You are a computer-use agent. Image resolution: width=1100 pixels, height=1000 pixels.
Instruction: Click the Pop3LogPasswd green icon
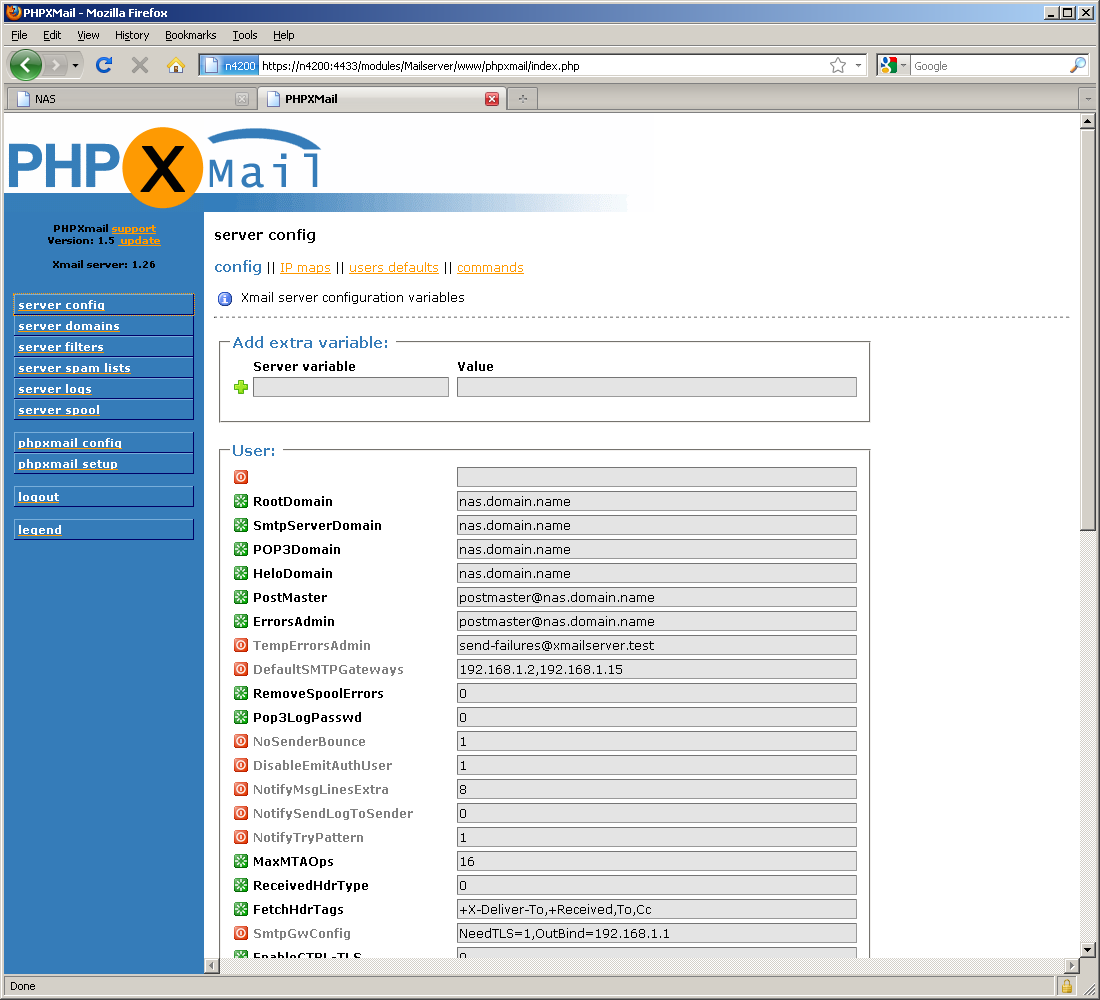click(x=241, y=717)
